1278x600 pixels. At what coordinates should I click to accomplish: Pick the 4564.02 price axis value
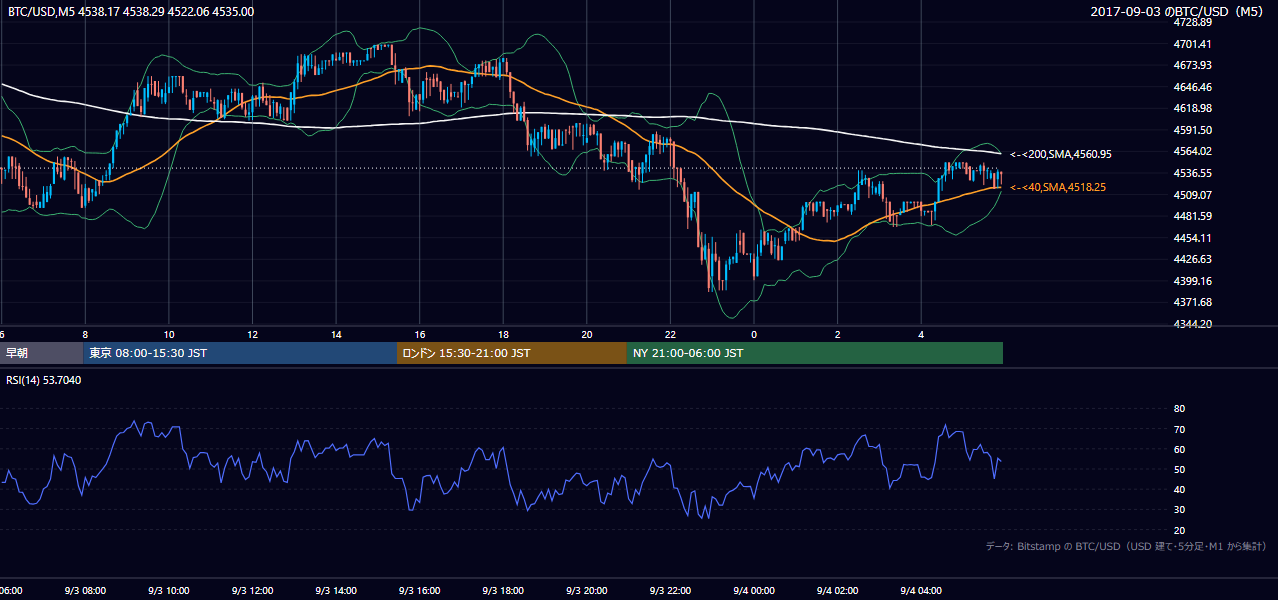pyautogui.click(x=1193, y=151)
